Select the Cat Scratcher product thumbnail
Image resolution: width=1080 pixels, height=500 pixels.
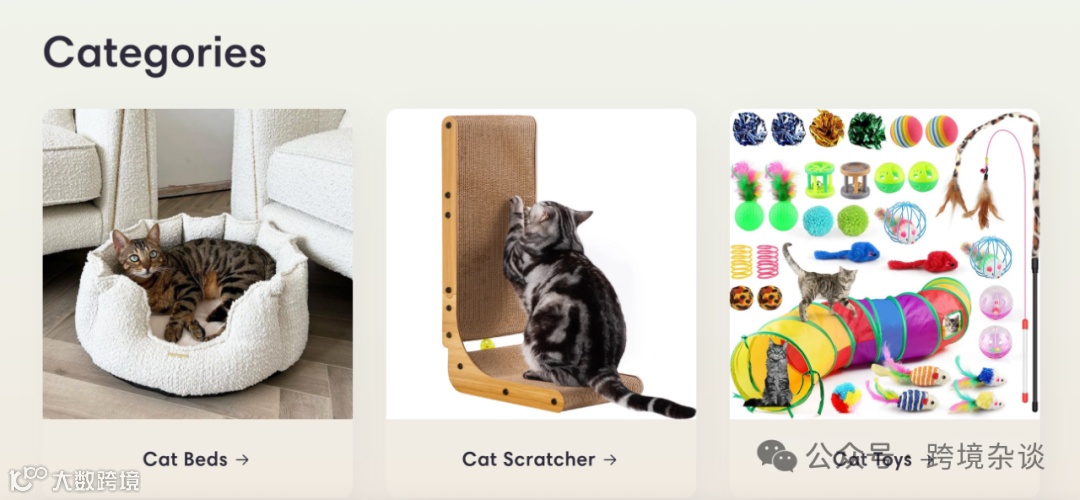pos(541,264)
